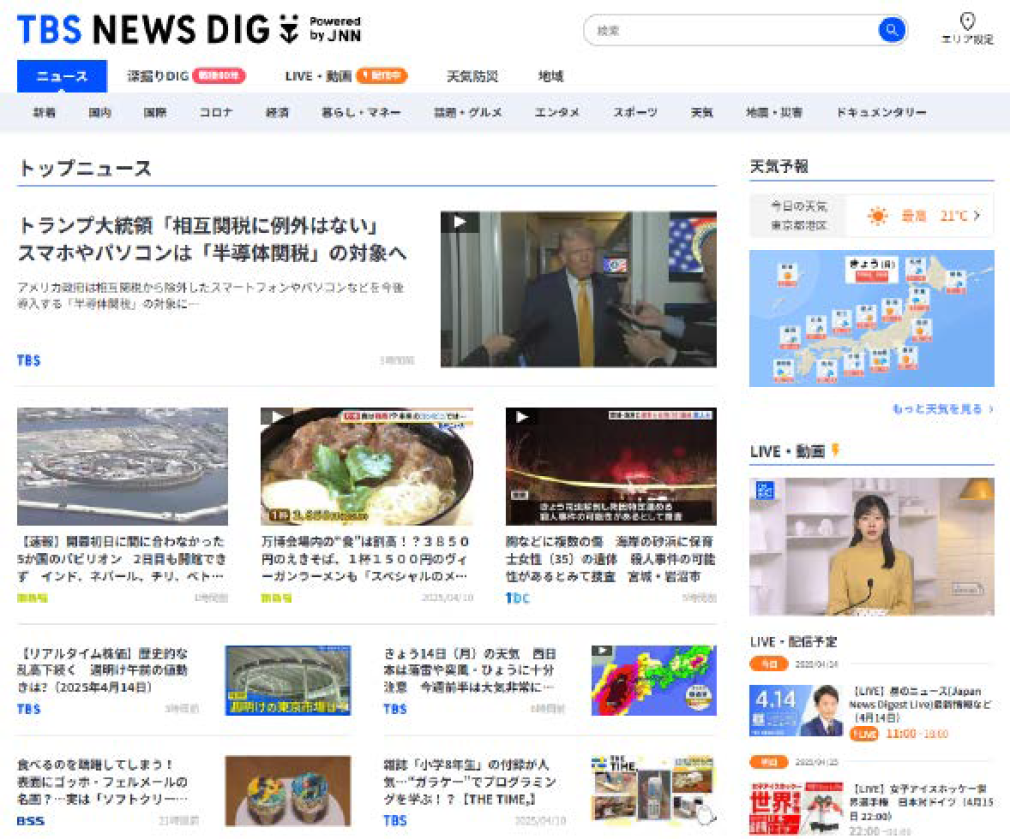Click the BSS source logo
This screenshot has height=839, width=1010.
[30, 821]
